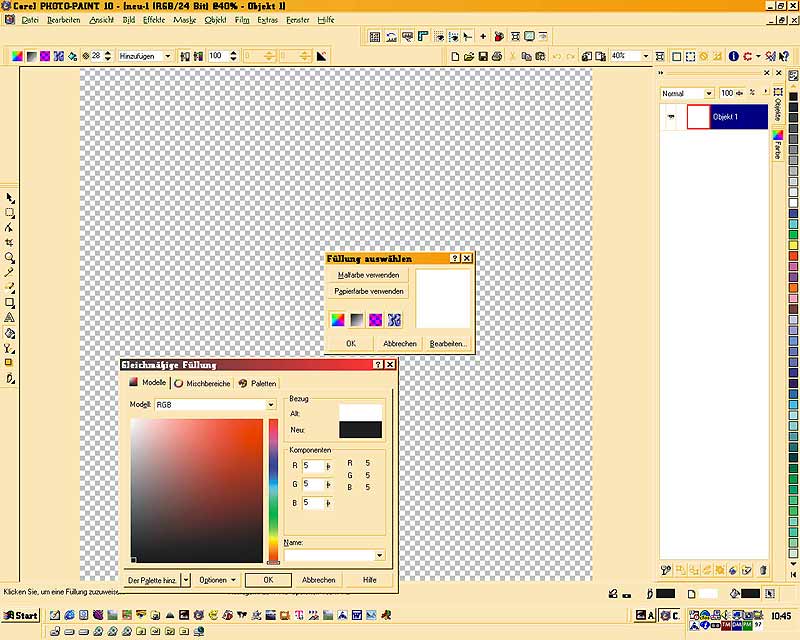The width and height of the screenshot is (800, 640).
Task: Select the Crop tool in toolbox
Action: [x=10, y=242]
